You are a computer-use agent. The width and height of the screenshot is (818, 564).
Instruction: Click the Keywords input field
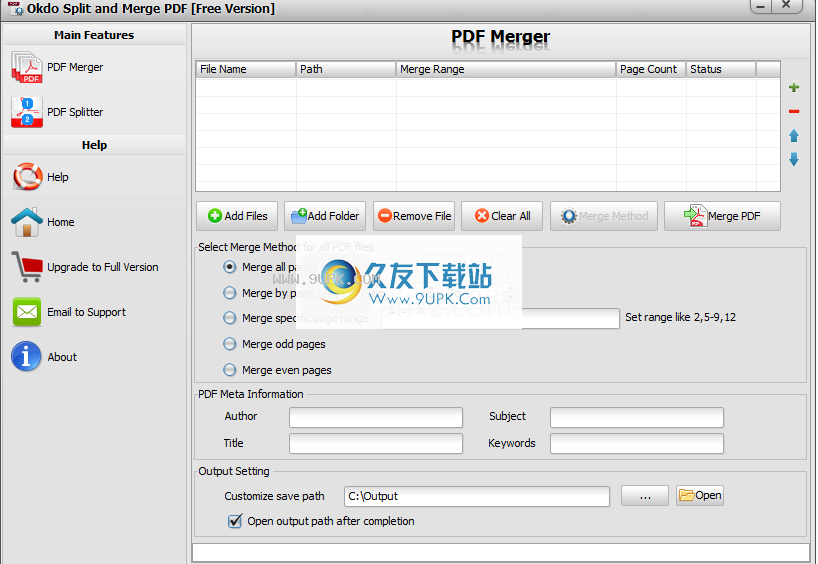point(636,443)
